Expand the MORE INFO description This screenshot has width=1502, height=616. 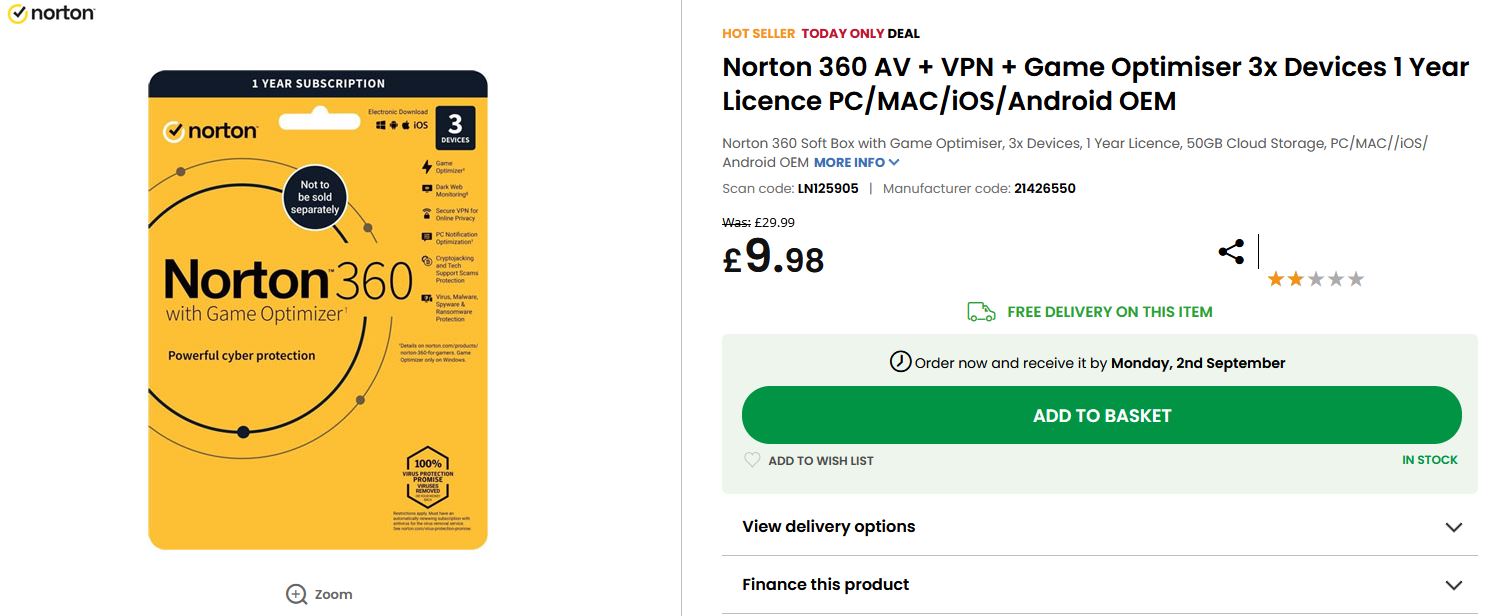856,162
